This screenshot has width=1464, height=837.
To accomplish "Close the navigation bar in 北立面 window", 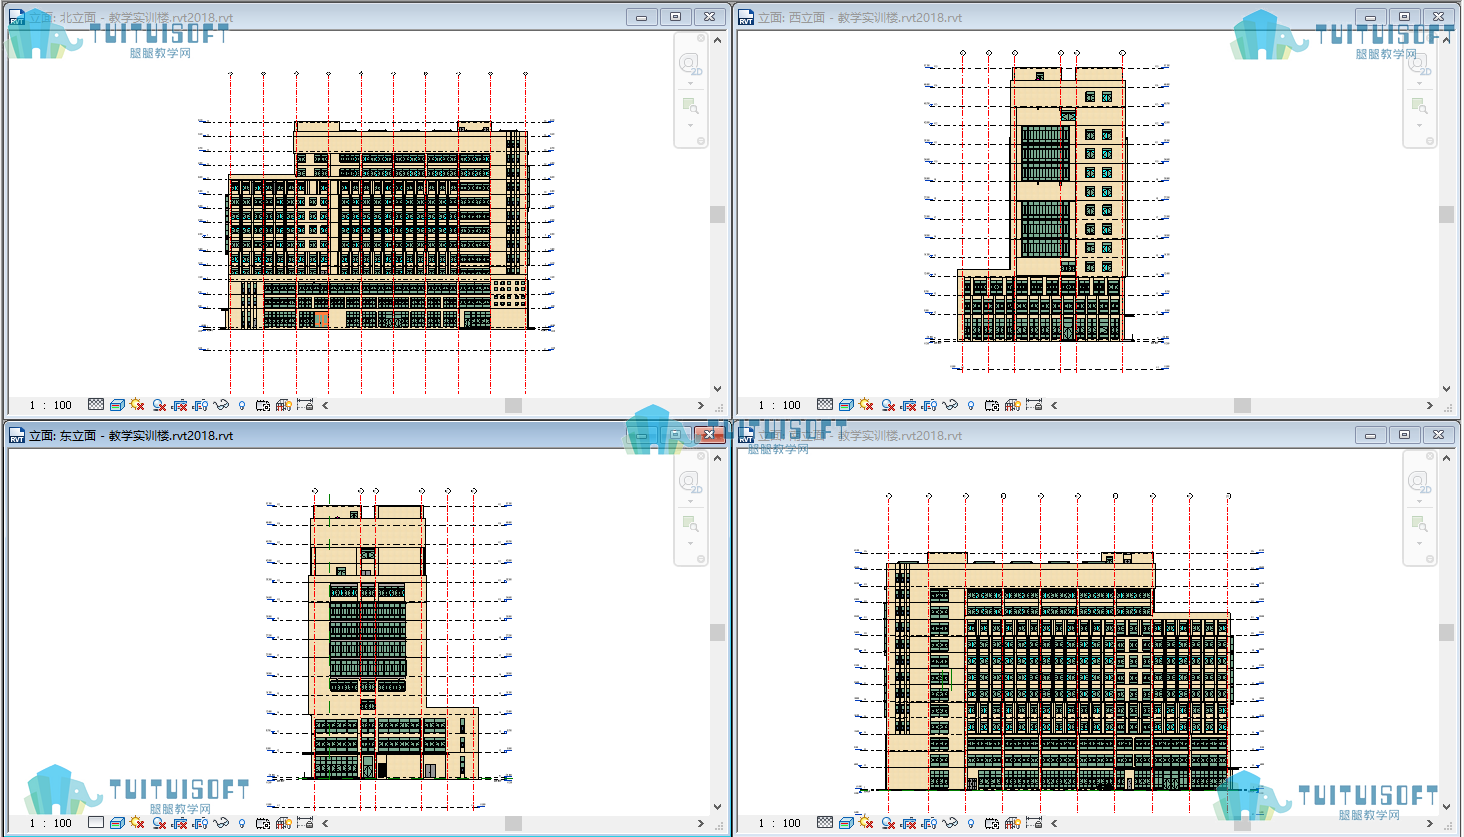I will [701, 38].
